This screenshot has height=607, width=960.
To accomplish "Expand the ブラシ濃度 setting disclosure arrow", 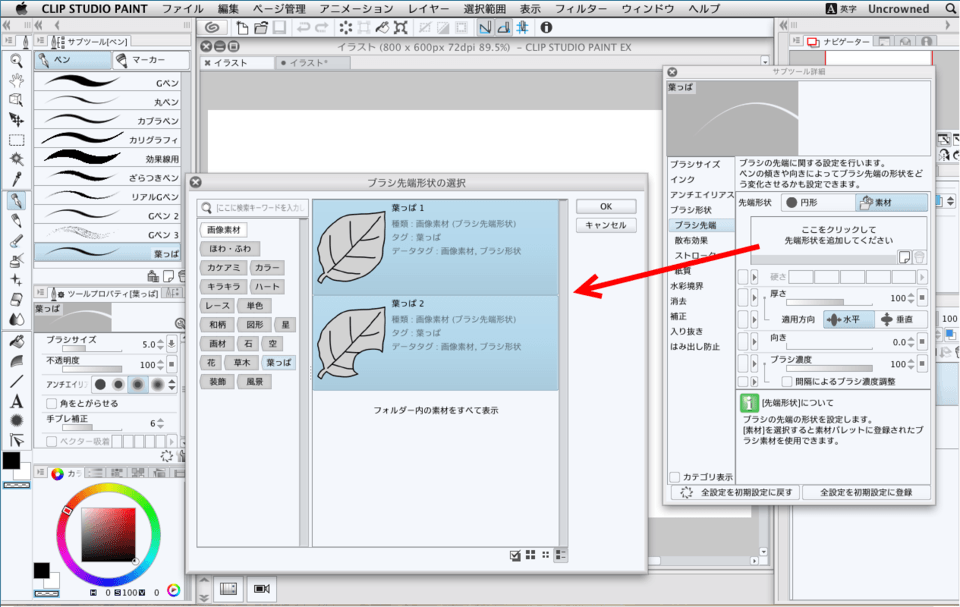I will coord(756,361).
